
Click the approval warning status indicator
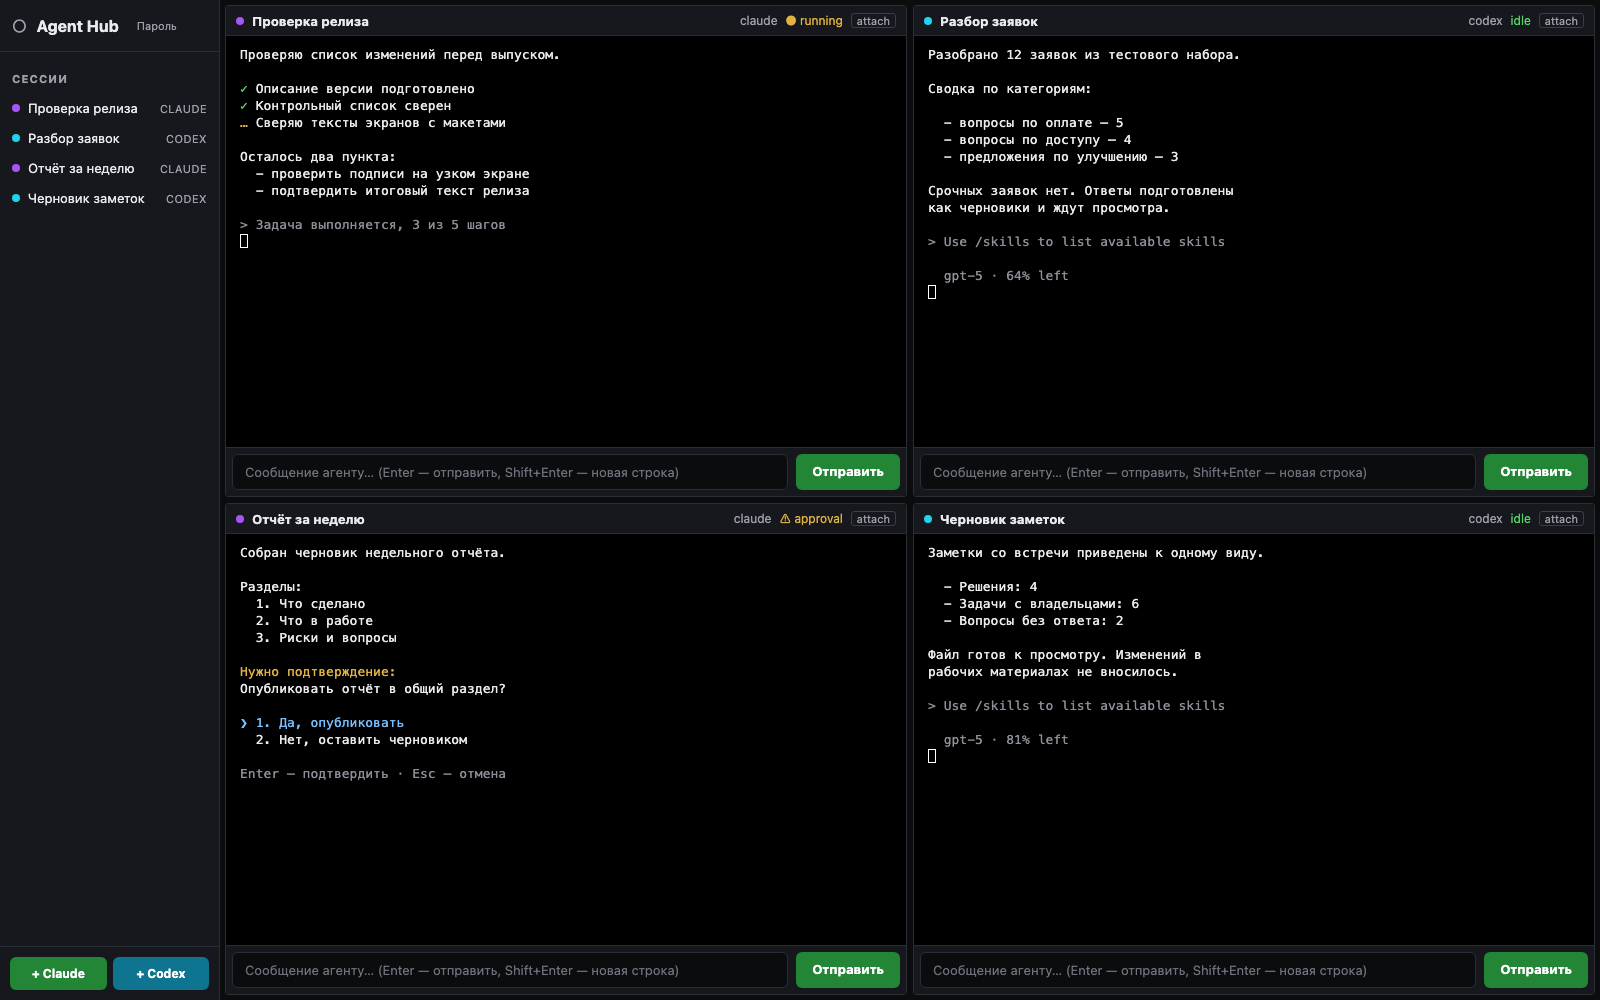(811, 519)
